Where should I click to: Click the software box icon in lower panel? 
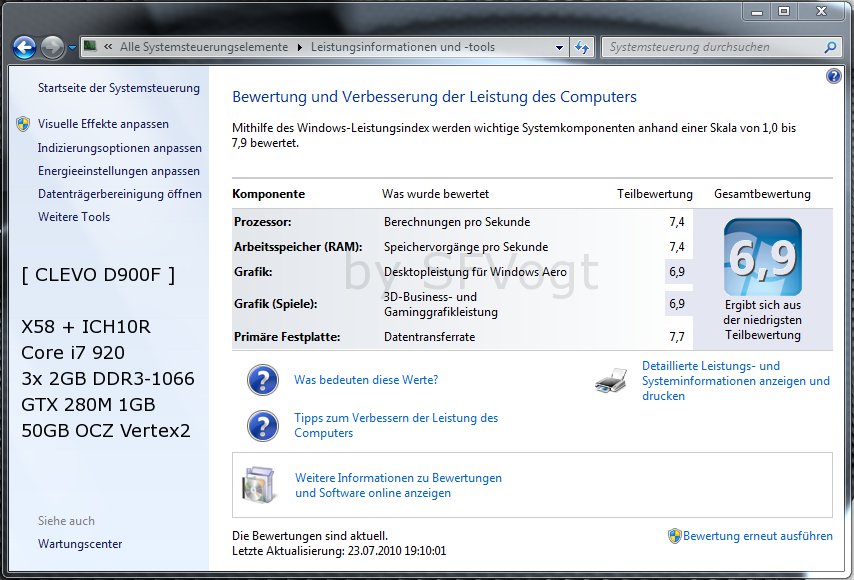point(259,484)
